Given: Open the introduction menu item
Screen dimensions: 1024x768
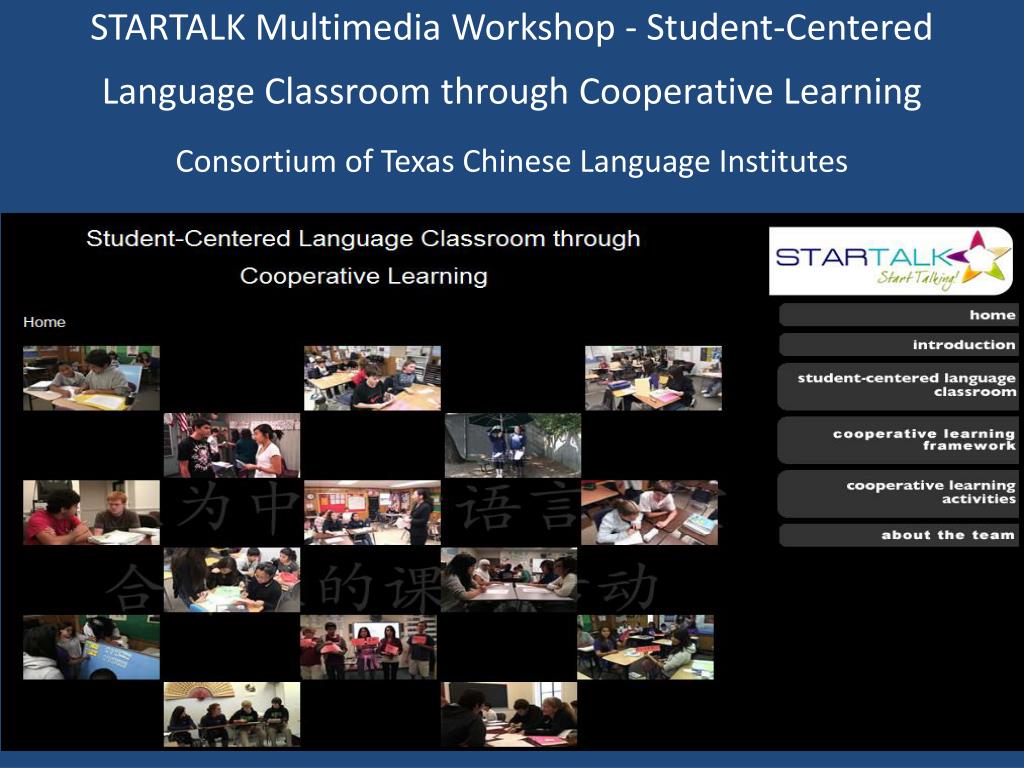Looking at the screenshot, I should coord(898,345).
